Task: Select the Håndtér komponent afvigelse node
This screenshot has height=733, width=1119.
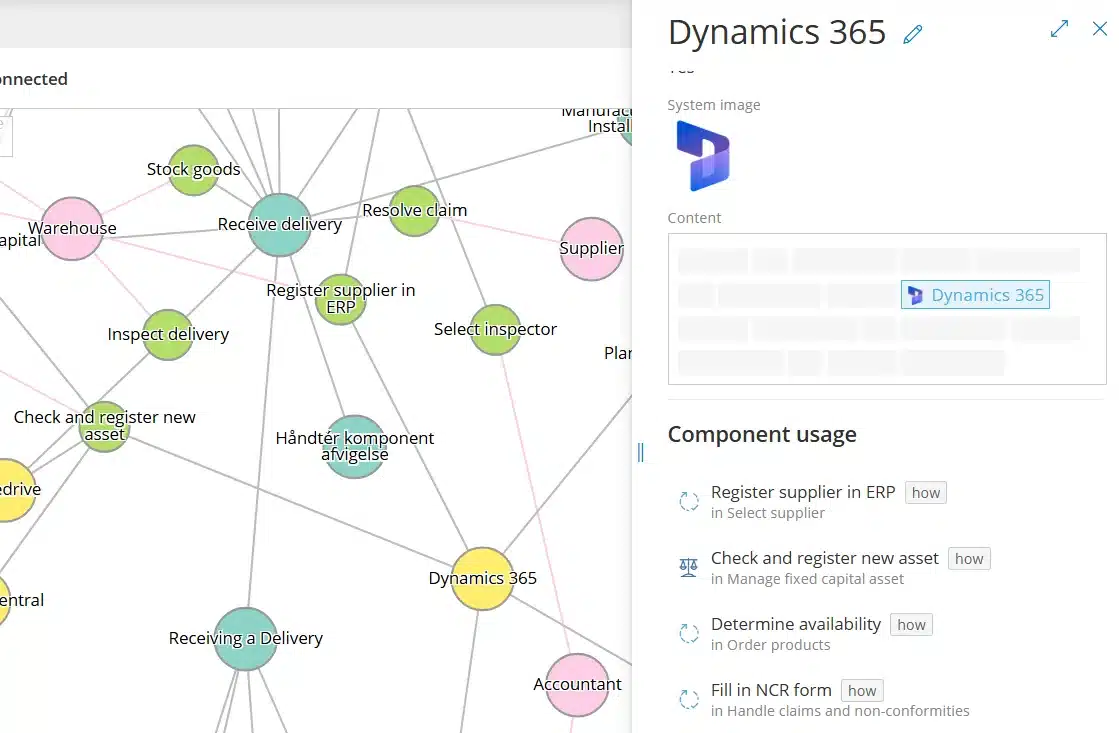Action: (x=355, y=447)
